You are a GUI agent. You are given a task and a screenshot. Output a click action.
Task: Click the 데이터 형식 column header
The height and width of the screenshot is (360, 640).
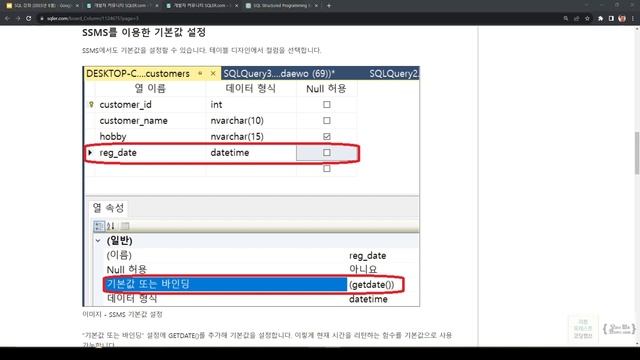pyautogui.click(x=251, y=89)
